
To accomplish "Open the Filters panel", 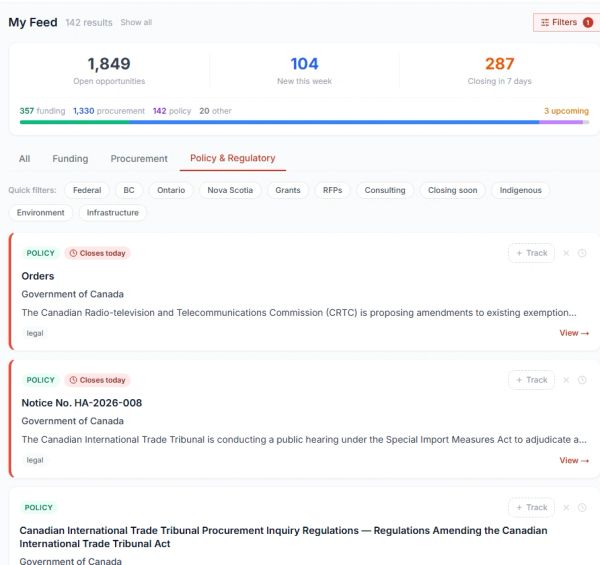I will click(x=566, y=22).
